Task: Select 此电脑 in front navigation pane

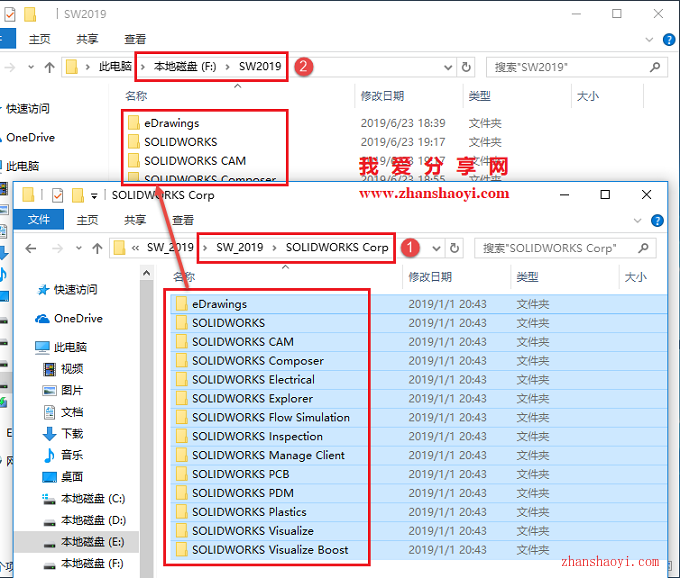Action: pyautogui.click(x=61, y=347)
